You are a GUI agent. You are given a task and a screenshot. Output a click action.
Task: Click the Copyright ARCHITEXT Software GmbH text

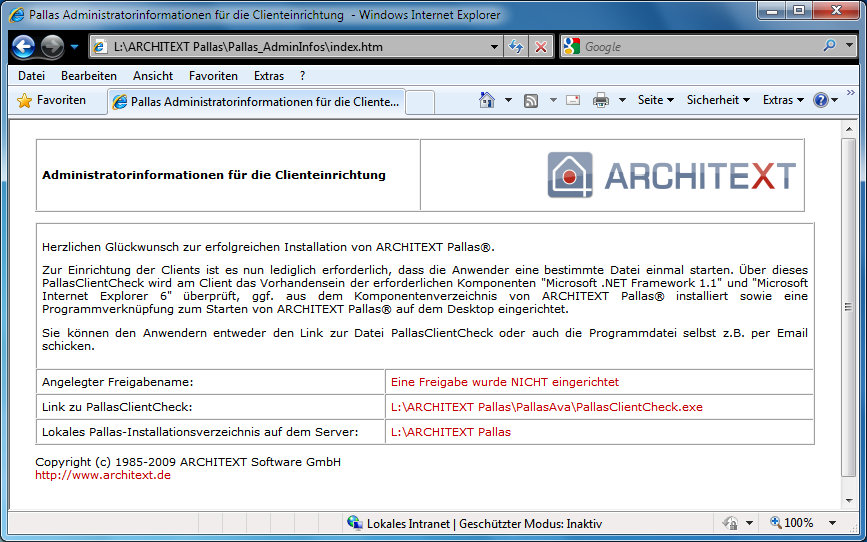(188, 462)
